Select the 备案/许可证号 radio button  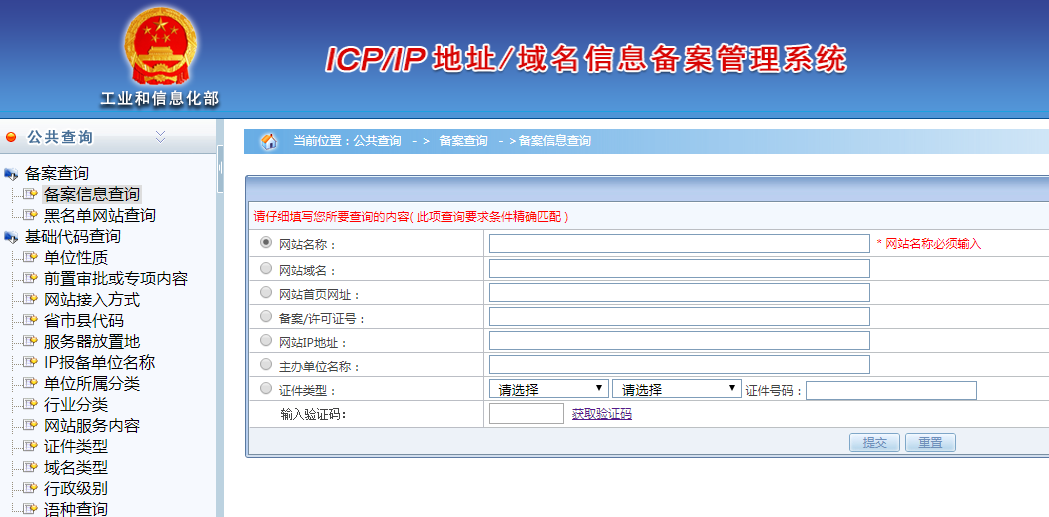(266, 316)
